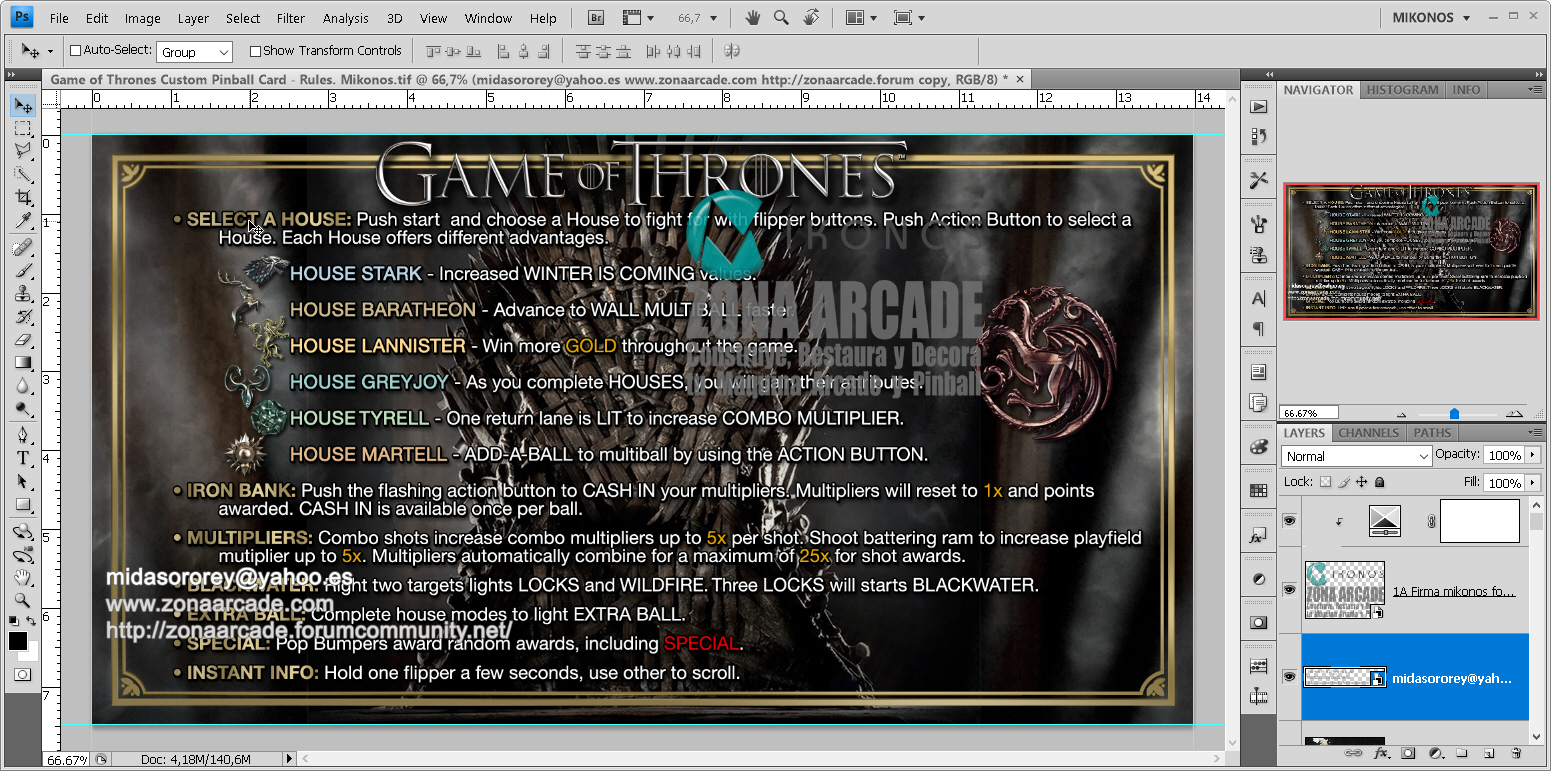Select the Polygonal Lasso tool
The image size is (1551, 771).
(23, 151)
